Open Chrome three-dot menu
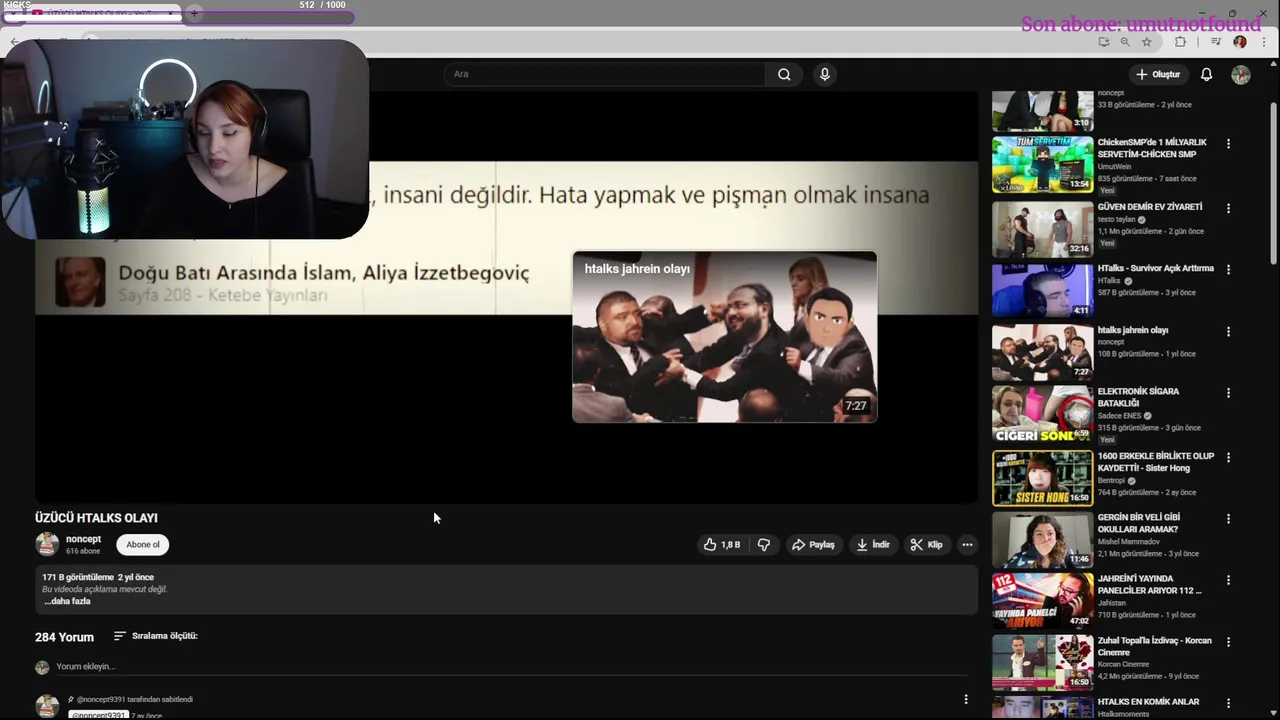 click(x=1262, y=42)
